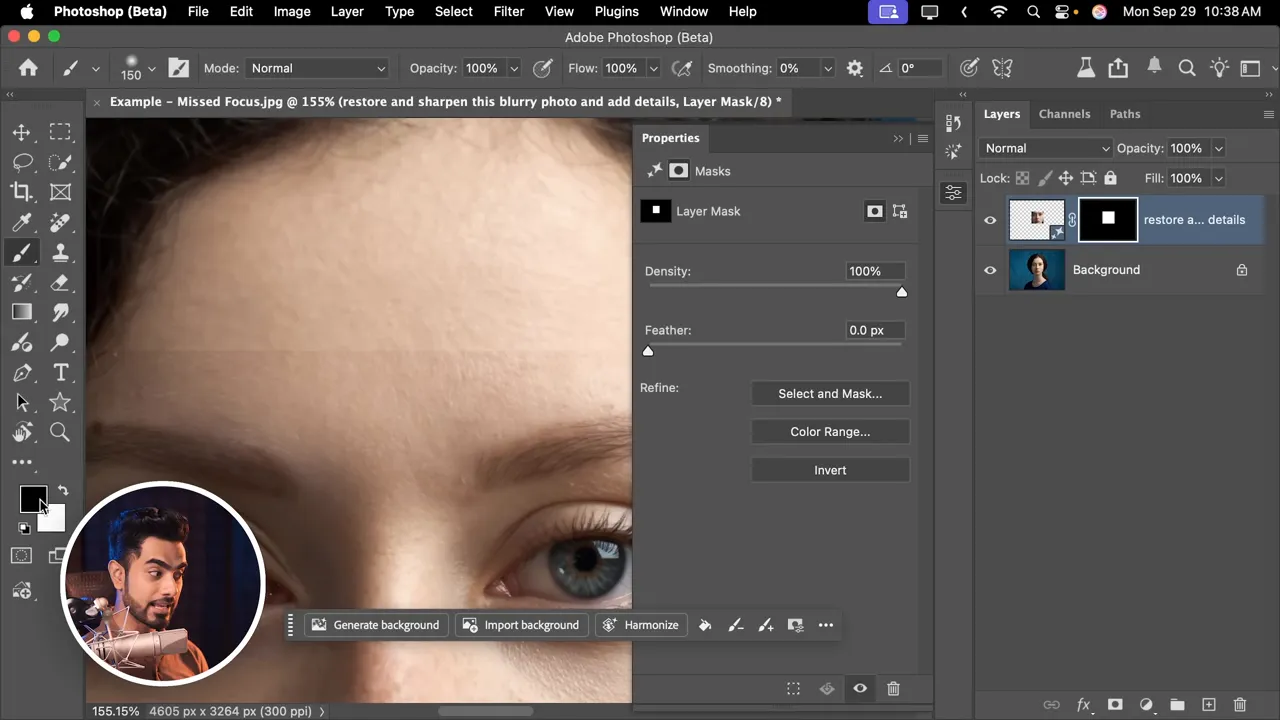
Task: Select the Path Selection tool
Action: click(x=21, y=403)
